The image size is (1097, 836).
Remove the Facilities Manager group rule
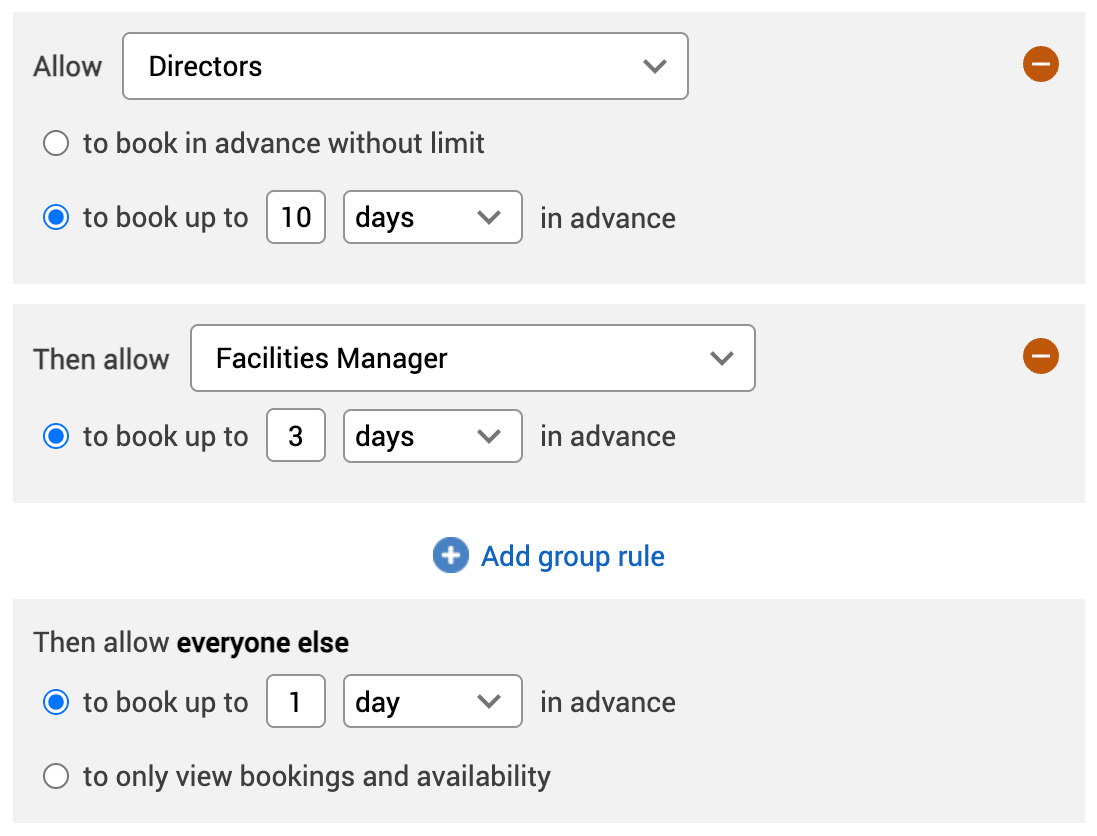(1041, 356)
